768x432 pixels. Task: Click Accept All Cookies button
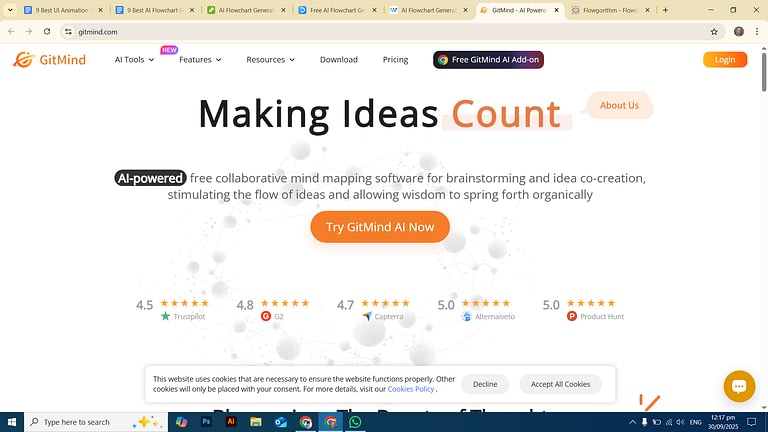click(560, 384)
